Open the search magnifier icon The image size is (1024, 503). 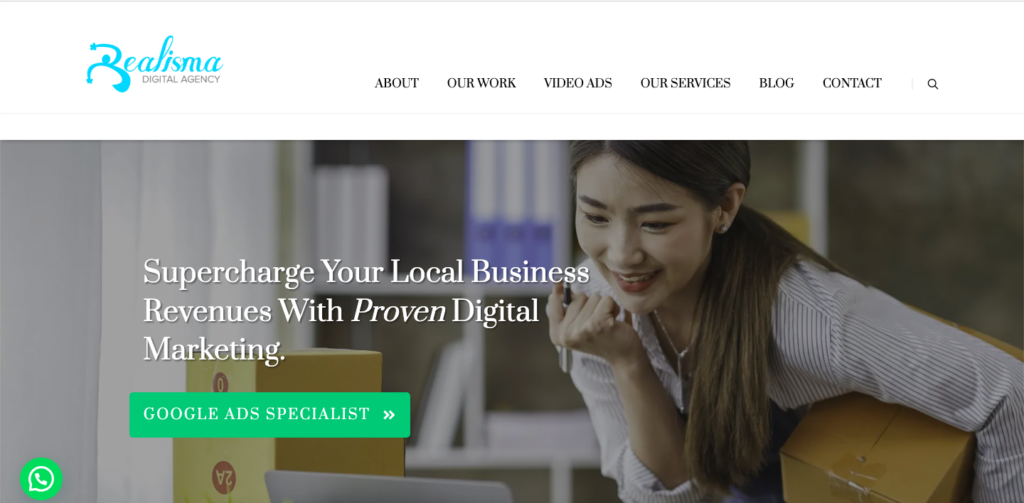[933, 84]
